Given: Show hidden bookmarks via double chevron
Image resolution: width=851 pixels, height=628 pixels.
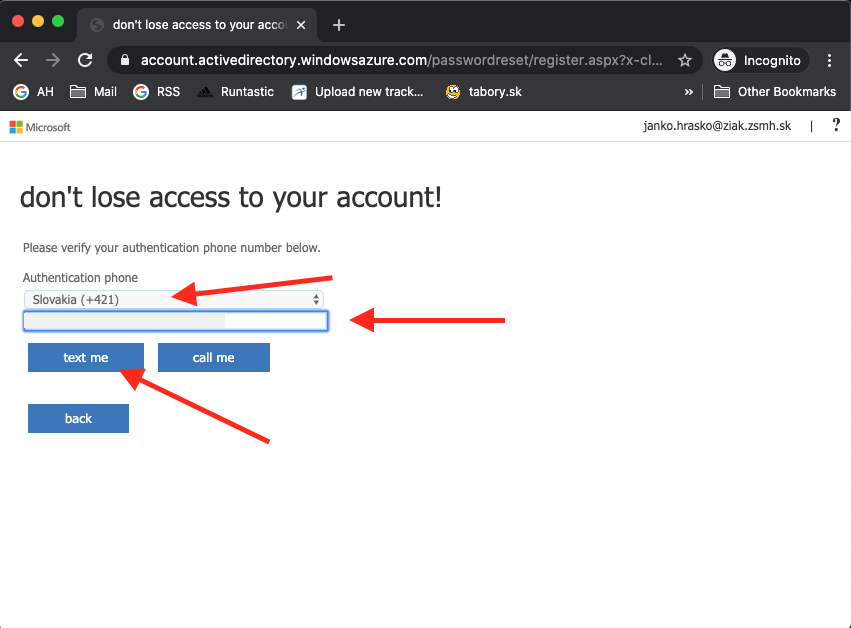Looking at the screenshot, I should (688, 92).
